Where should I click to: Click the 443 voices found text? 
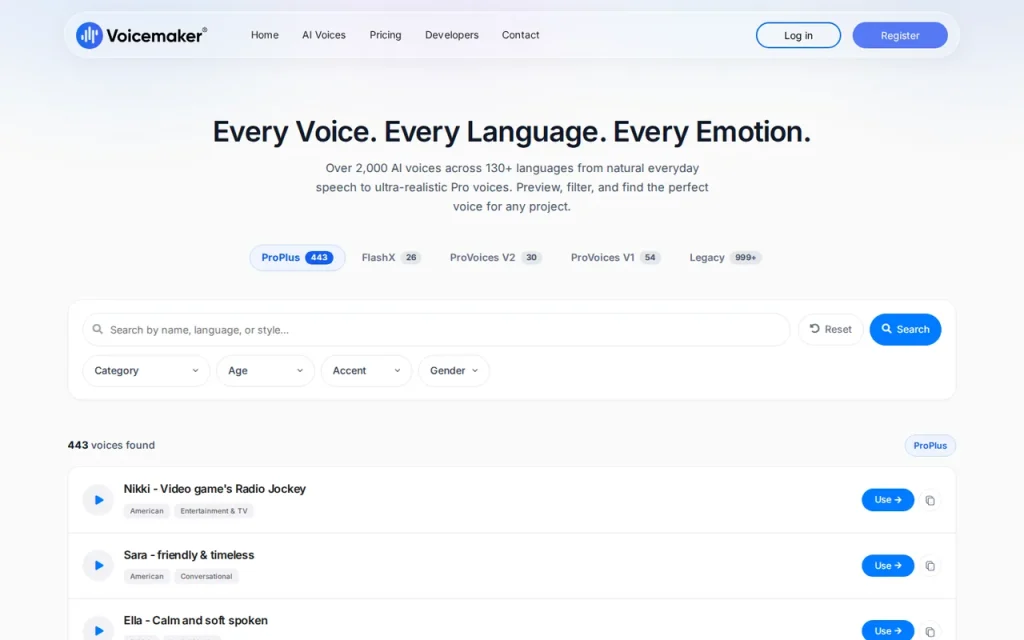click(x=112, y=445)
